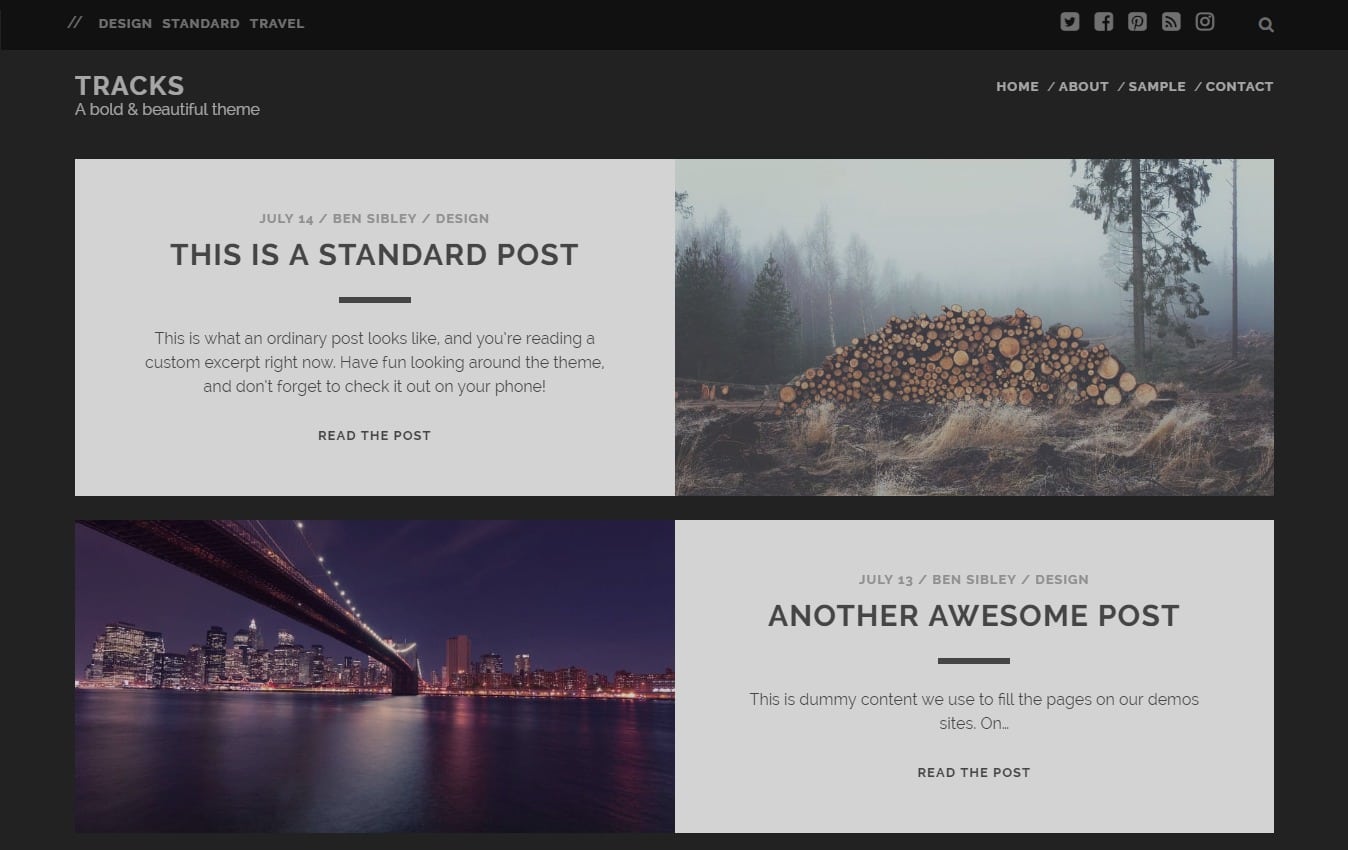Open 'This Is A Standard Post' title
Image resolution: width=1348 pixels, height=850 pixels.
pos(374,254)
